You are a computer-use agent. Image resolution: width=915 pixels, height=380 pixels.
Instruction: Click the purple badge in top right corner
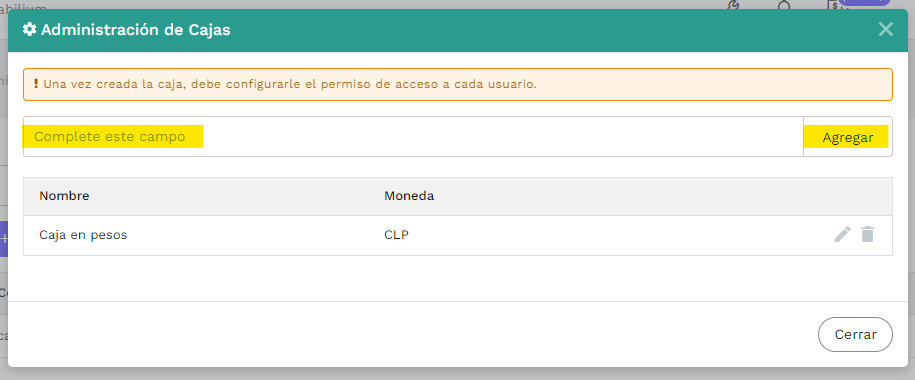pos(866,3)
